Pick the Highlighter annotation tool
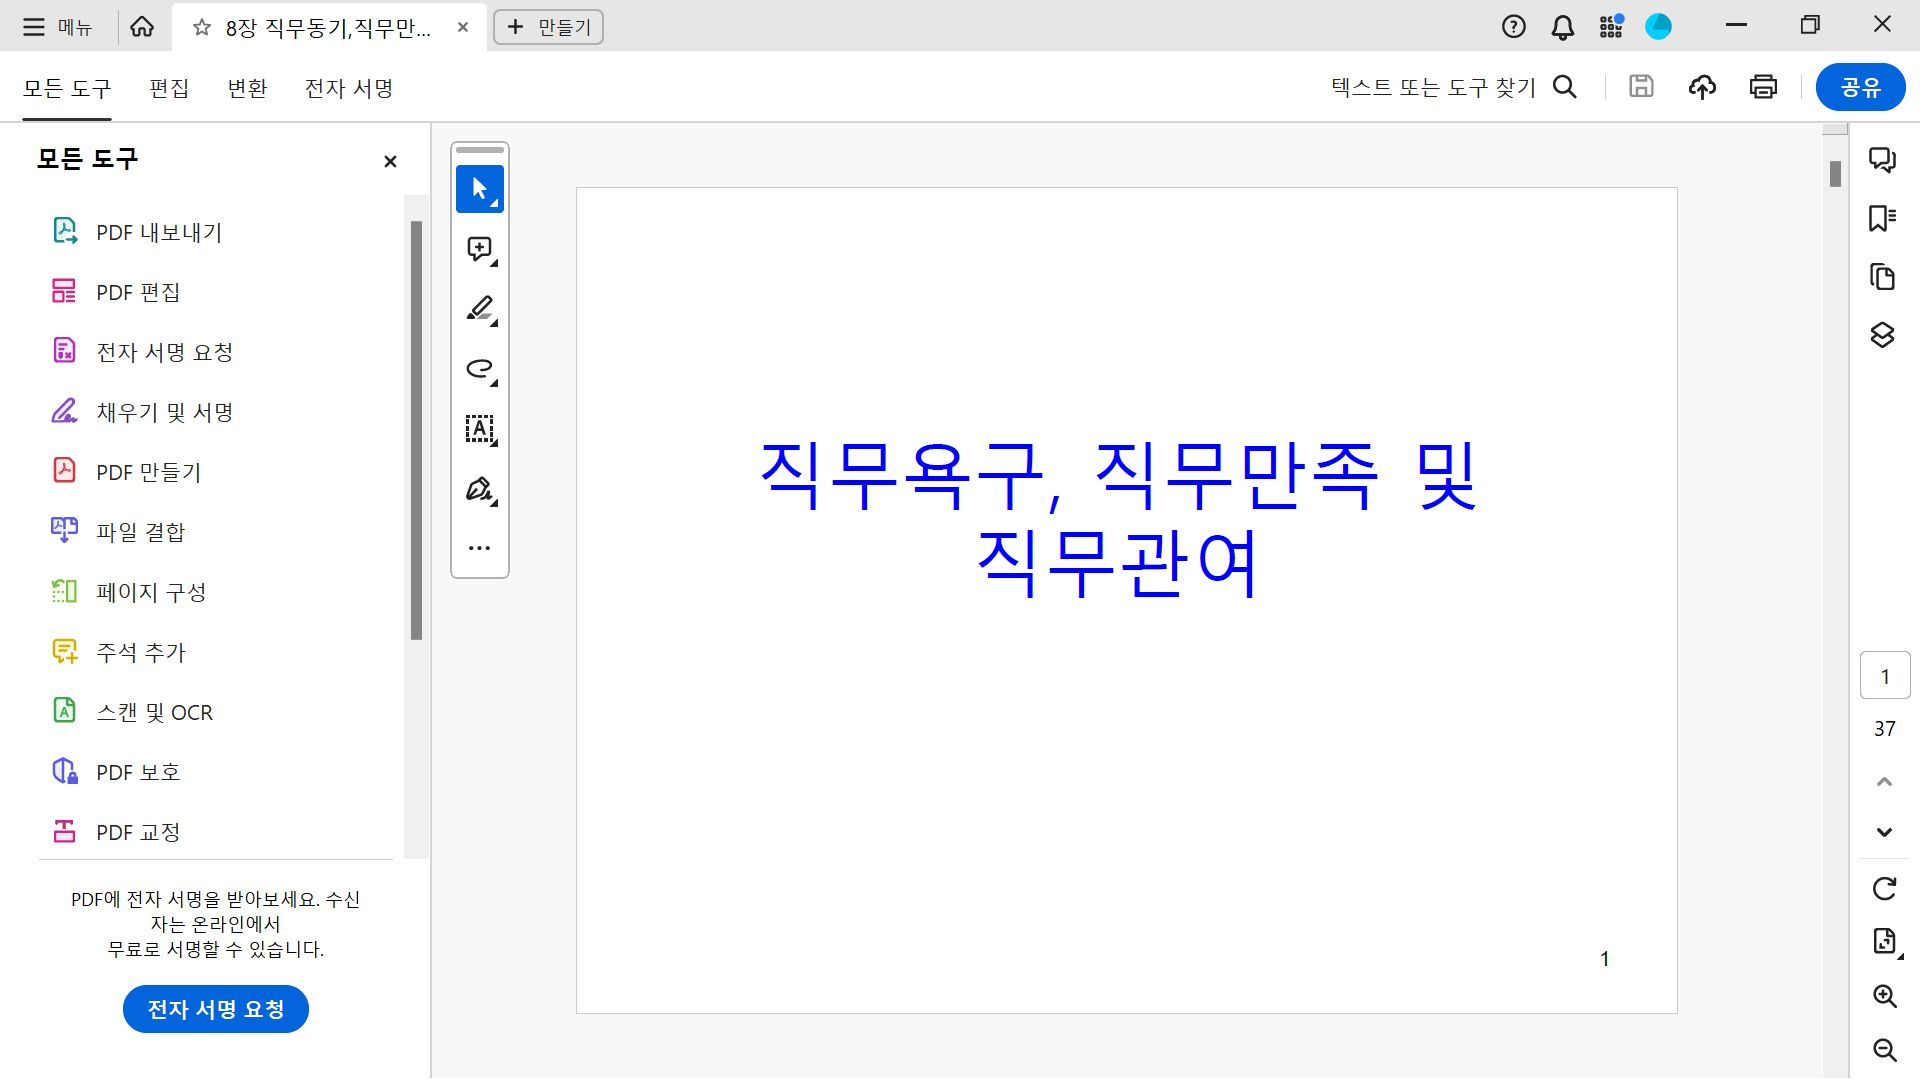1920x1080 pixels. pyautogui.click(x=478, y=309)
